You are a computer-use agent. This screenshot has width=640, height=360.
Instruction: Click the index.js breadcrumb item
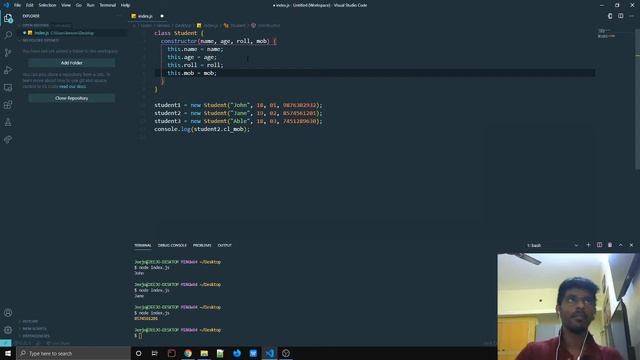click(208, 25)
